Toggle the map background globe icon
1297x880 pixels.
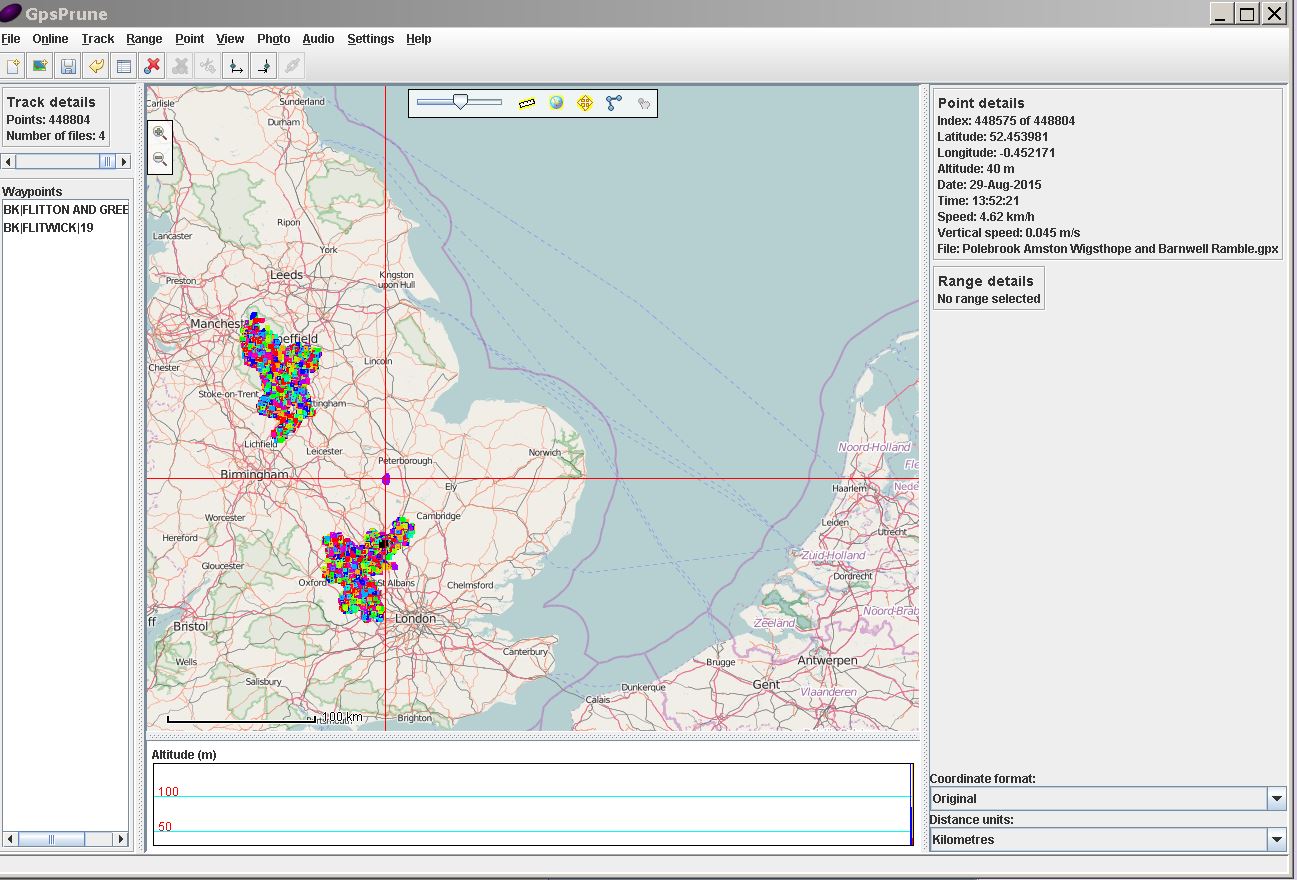tap(556, 102)
